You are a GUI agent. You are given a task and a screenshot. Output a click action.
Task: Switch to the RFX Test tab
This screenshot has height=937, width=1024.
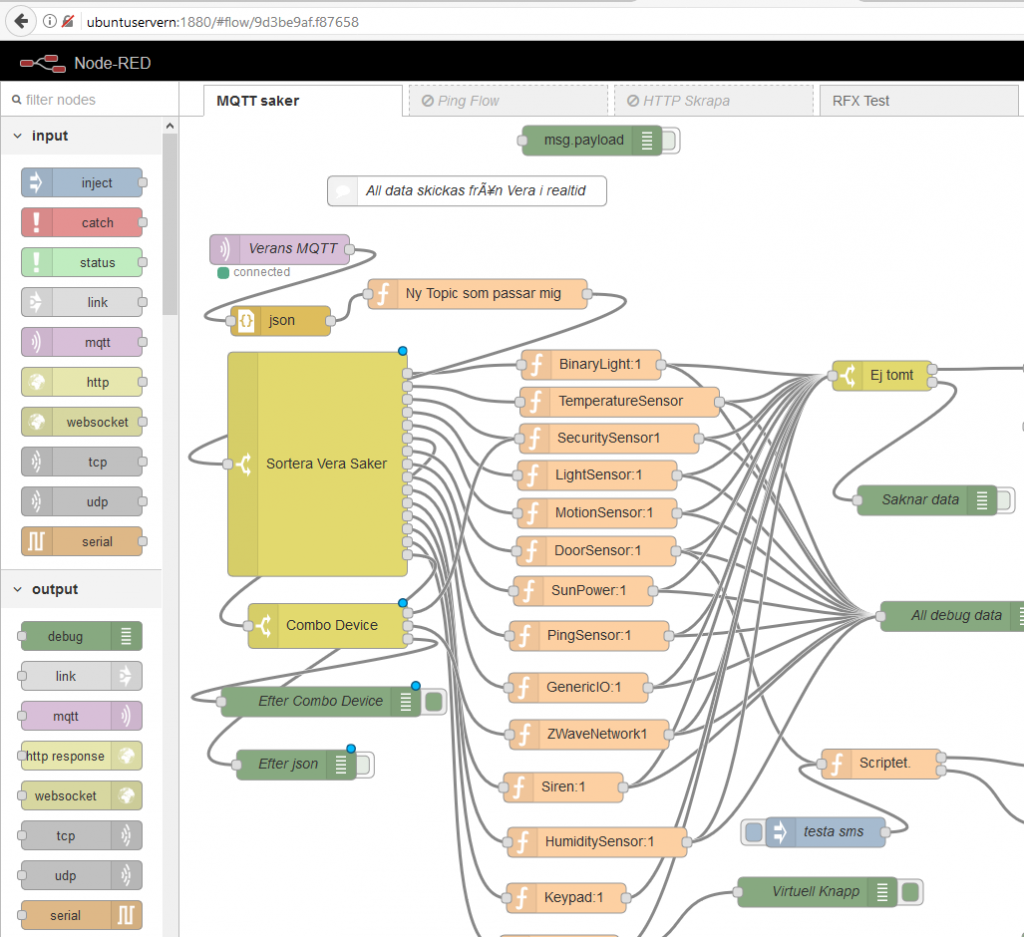click(919, 101)
